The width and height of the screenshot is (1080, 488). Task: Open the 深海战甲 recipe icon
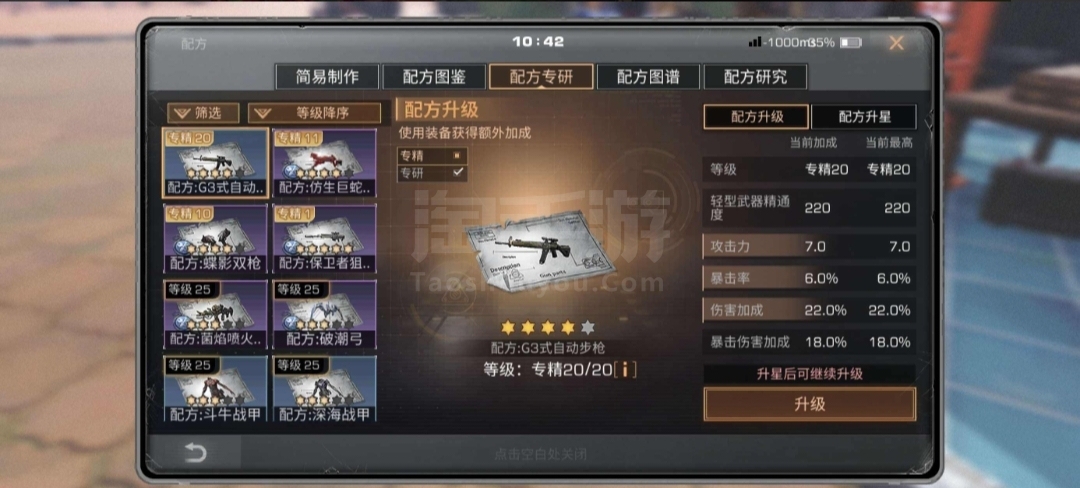[324, 388]
